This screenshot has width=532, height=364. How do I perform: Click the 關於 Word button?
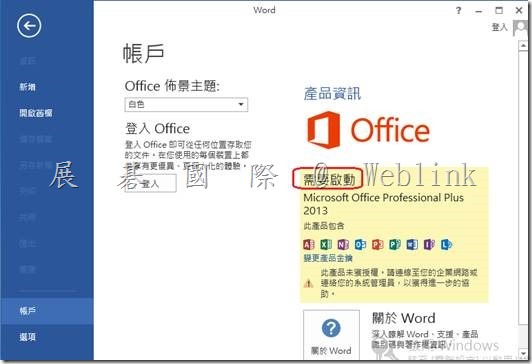click(x=331, y=334)
